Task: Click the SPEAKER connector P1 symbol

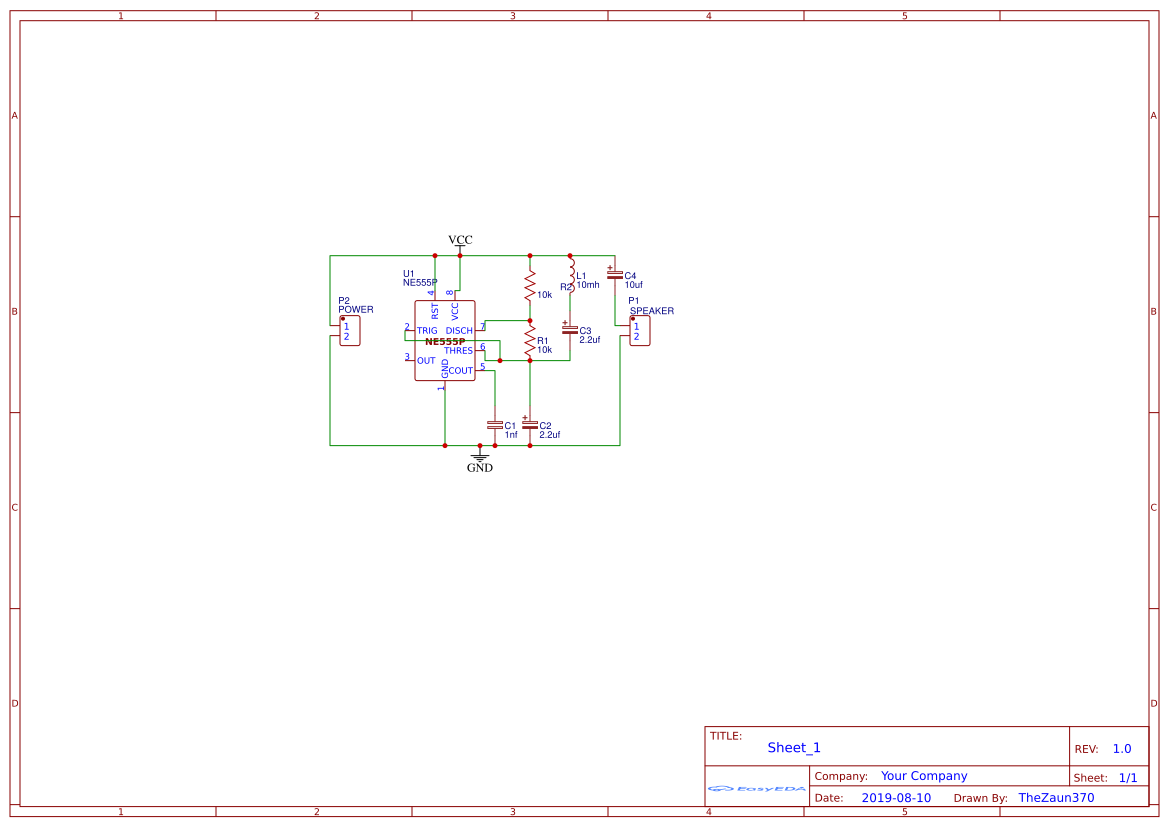Action: click(x=638, y=330)
